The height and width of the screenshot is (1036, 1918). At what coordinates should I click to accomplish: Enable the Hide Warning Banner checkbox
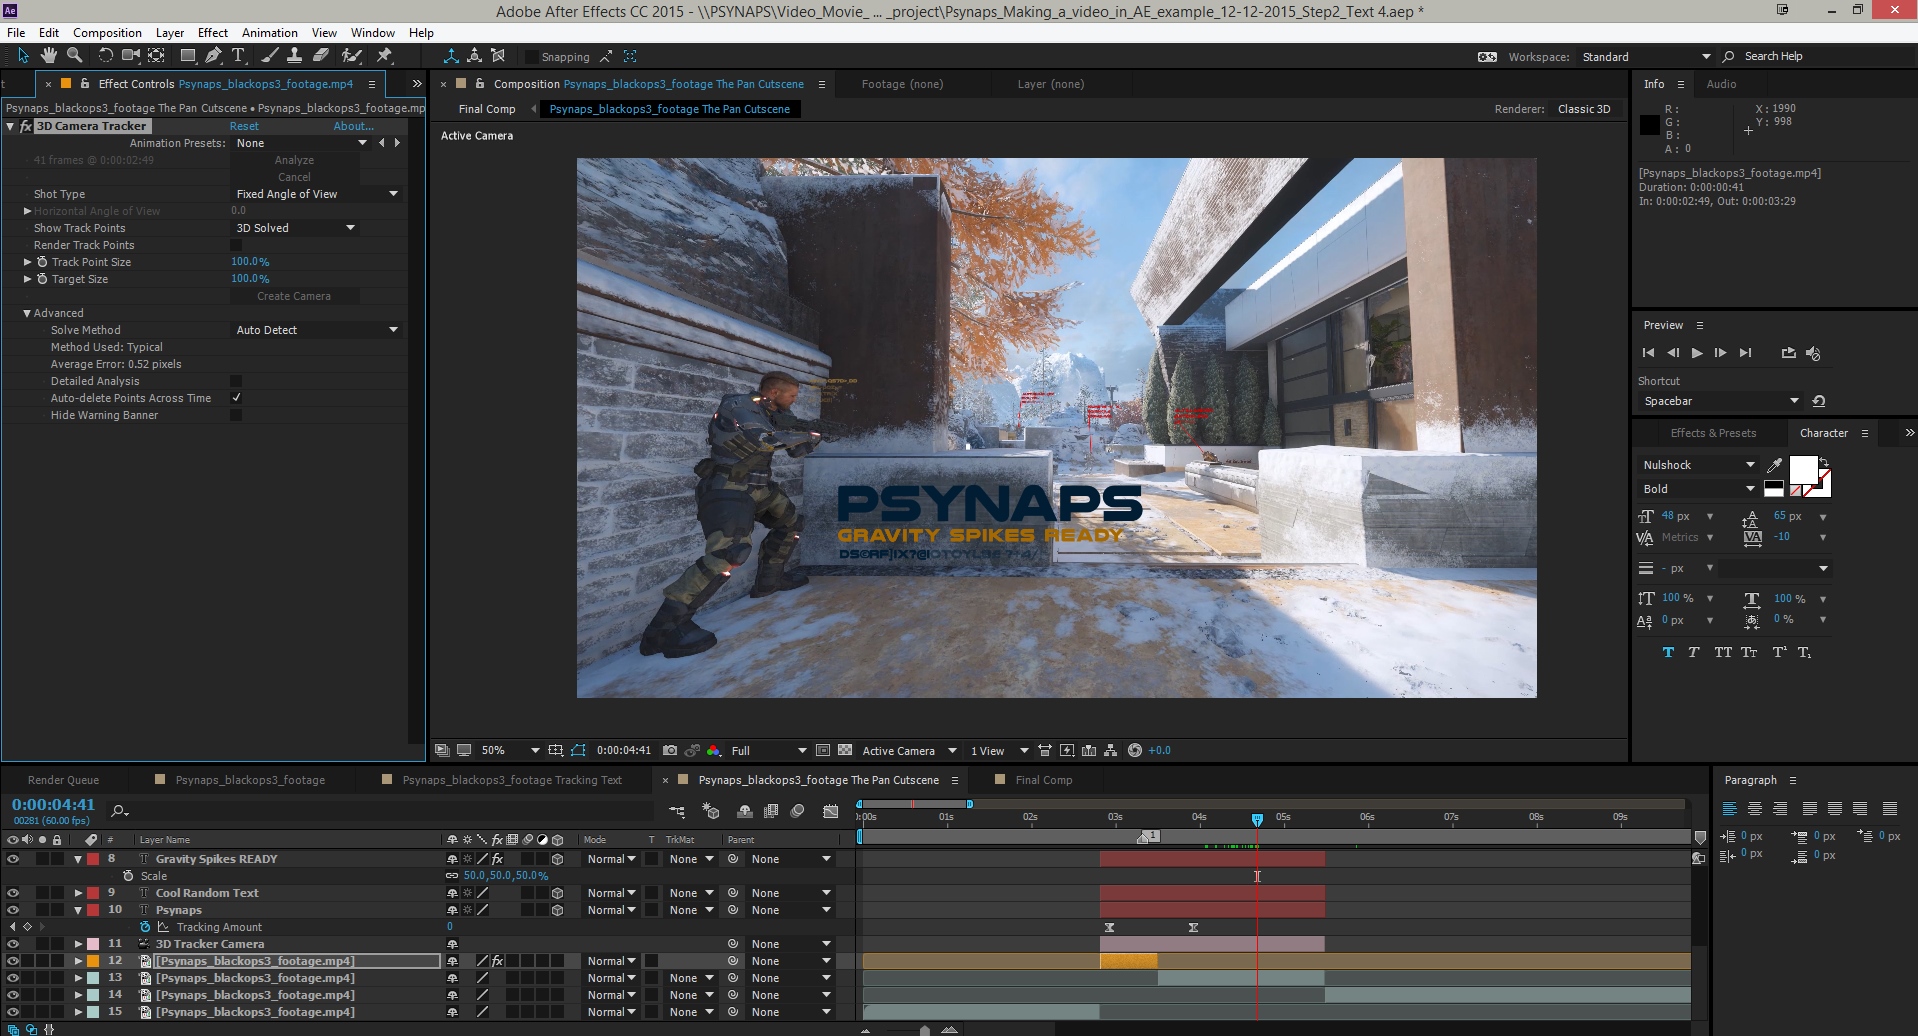click(x=236, y=415)
